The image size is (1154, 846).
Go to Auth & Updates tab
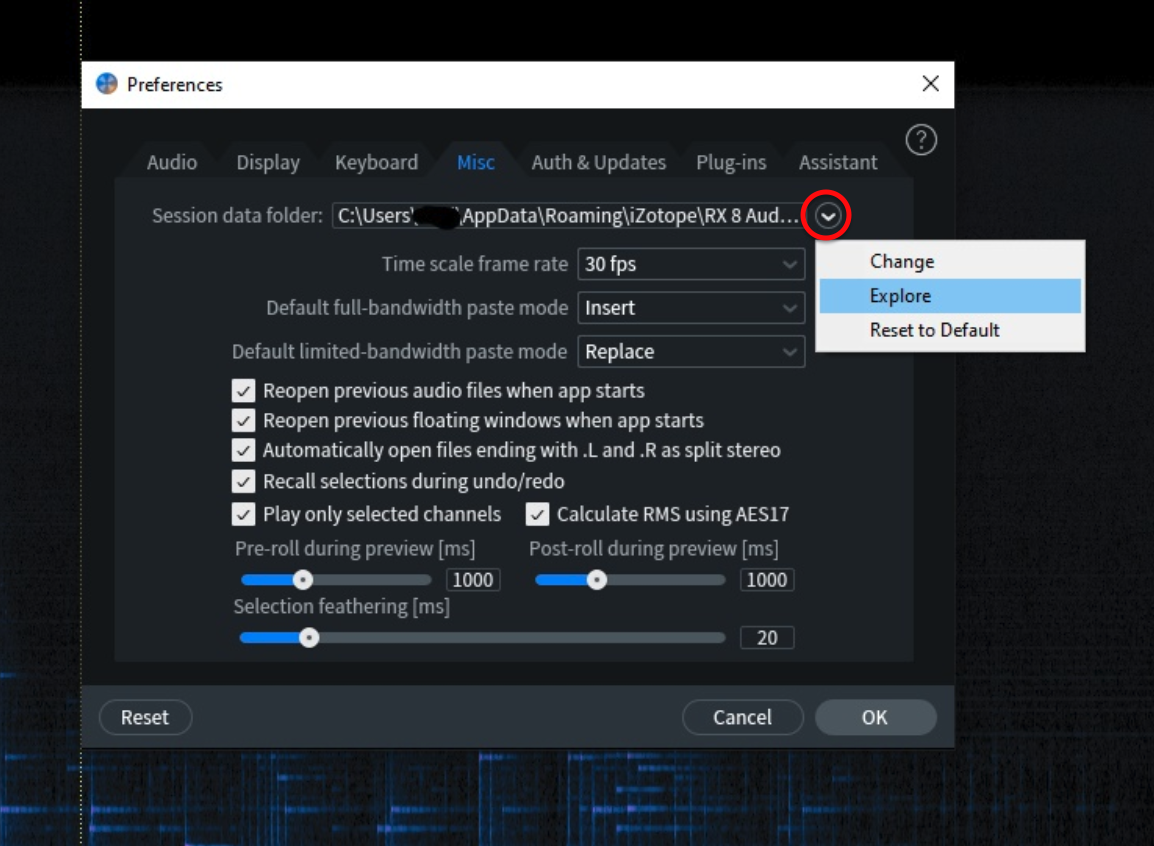pos(598,163)
